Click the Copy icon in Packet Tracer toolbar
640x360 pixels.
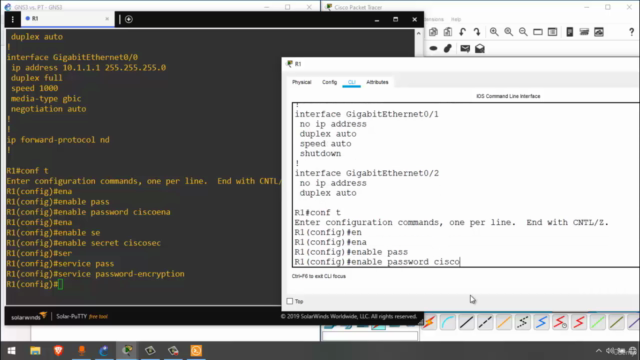(x=433, y=32)
